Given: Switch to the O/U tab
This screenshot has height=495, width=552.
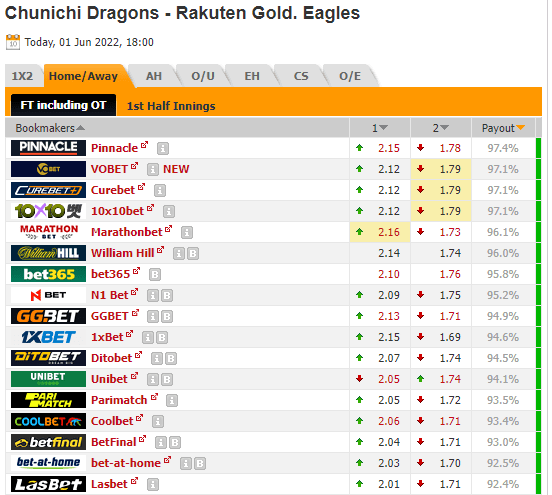Looking at the screenshot, I should (203, 76).
